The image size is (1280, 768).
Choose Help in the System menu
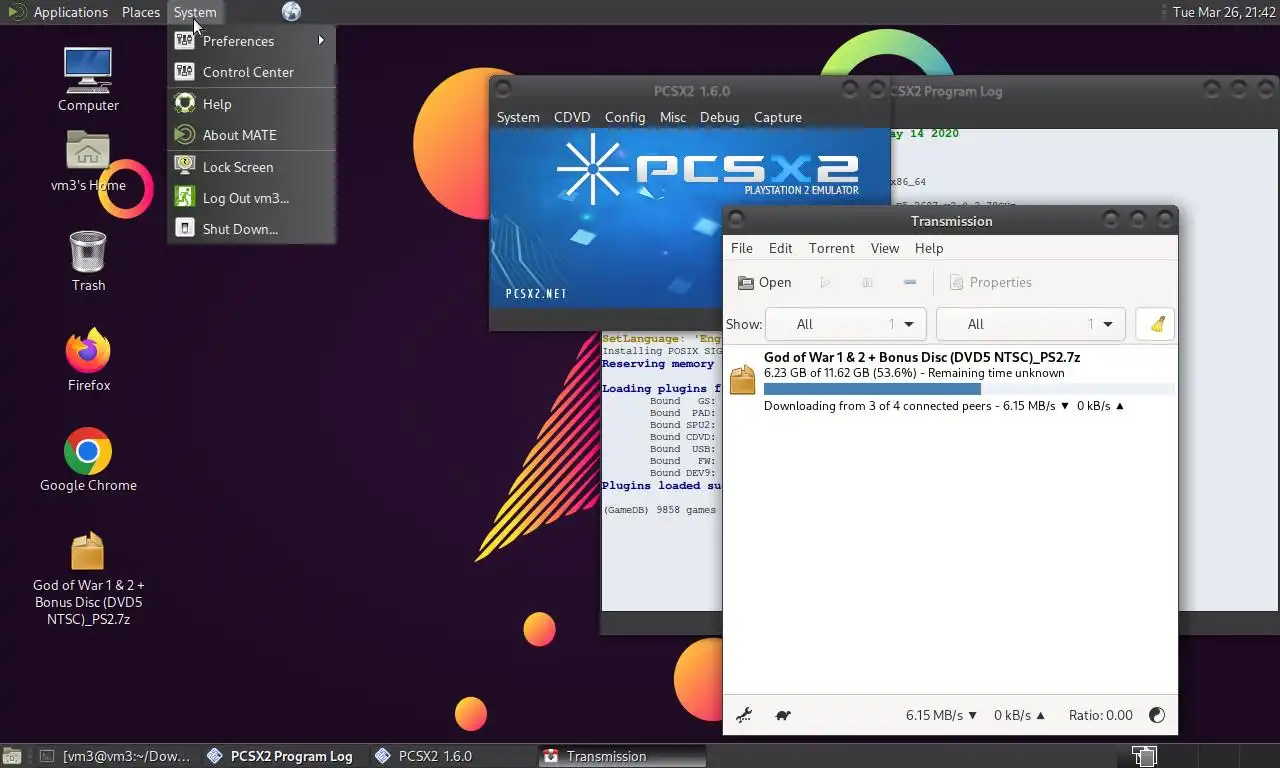(x=251, y=104)
